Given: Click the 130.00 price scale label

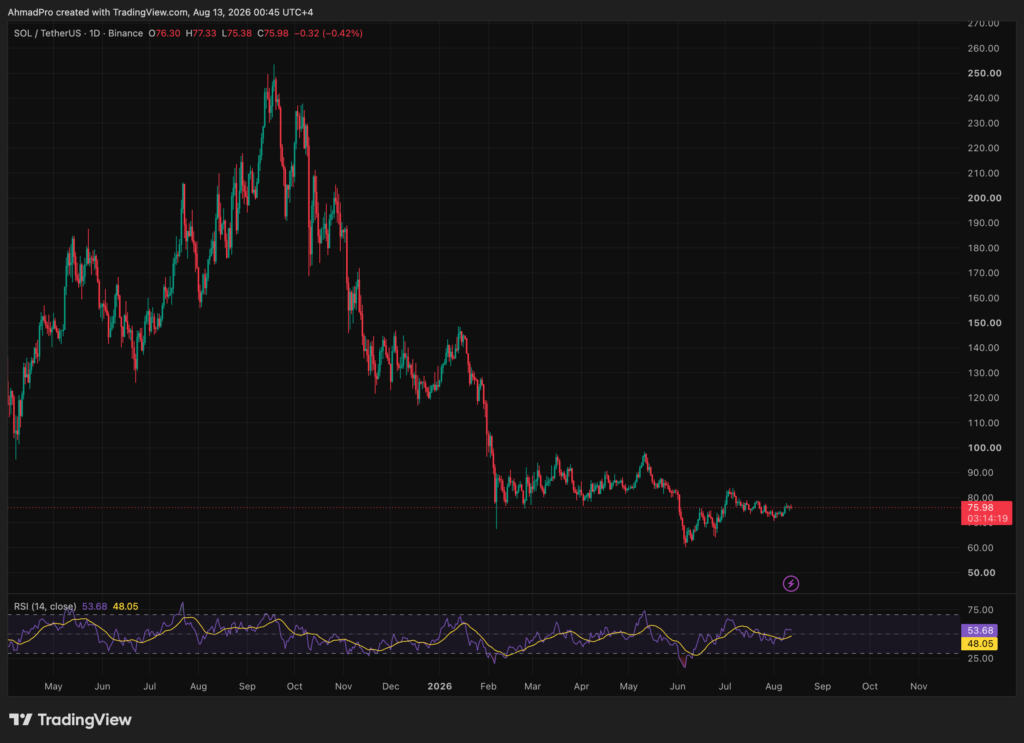Looking at the screenshot, I should point(984,373).
